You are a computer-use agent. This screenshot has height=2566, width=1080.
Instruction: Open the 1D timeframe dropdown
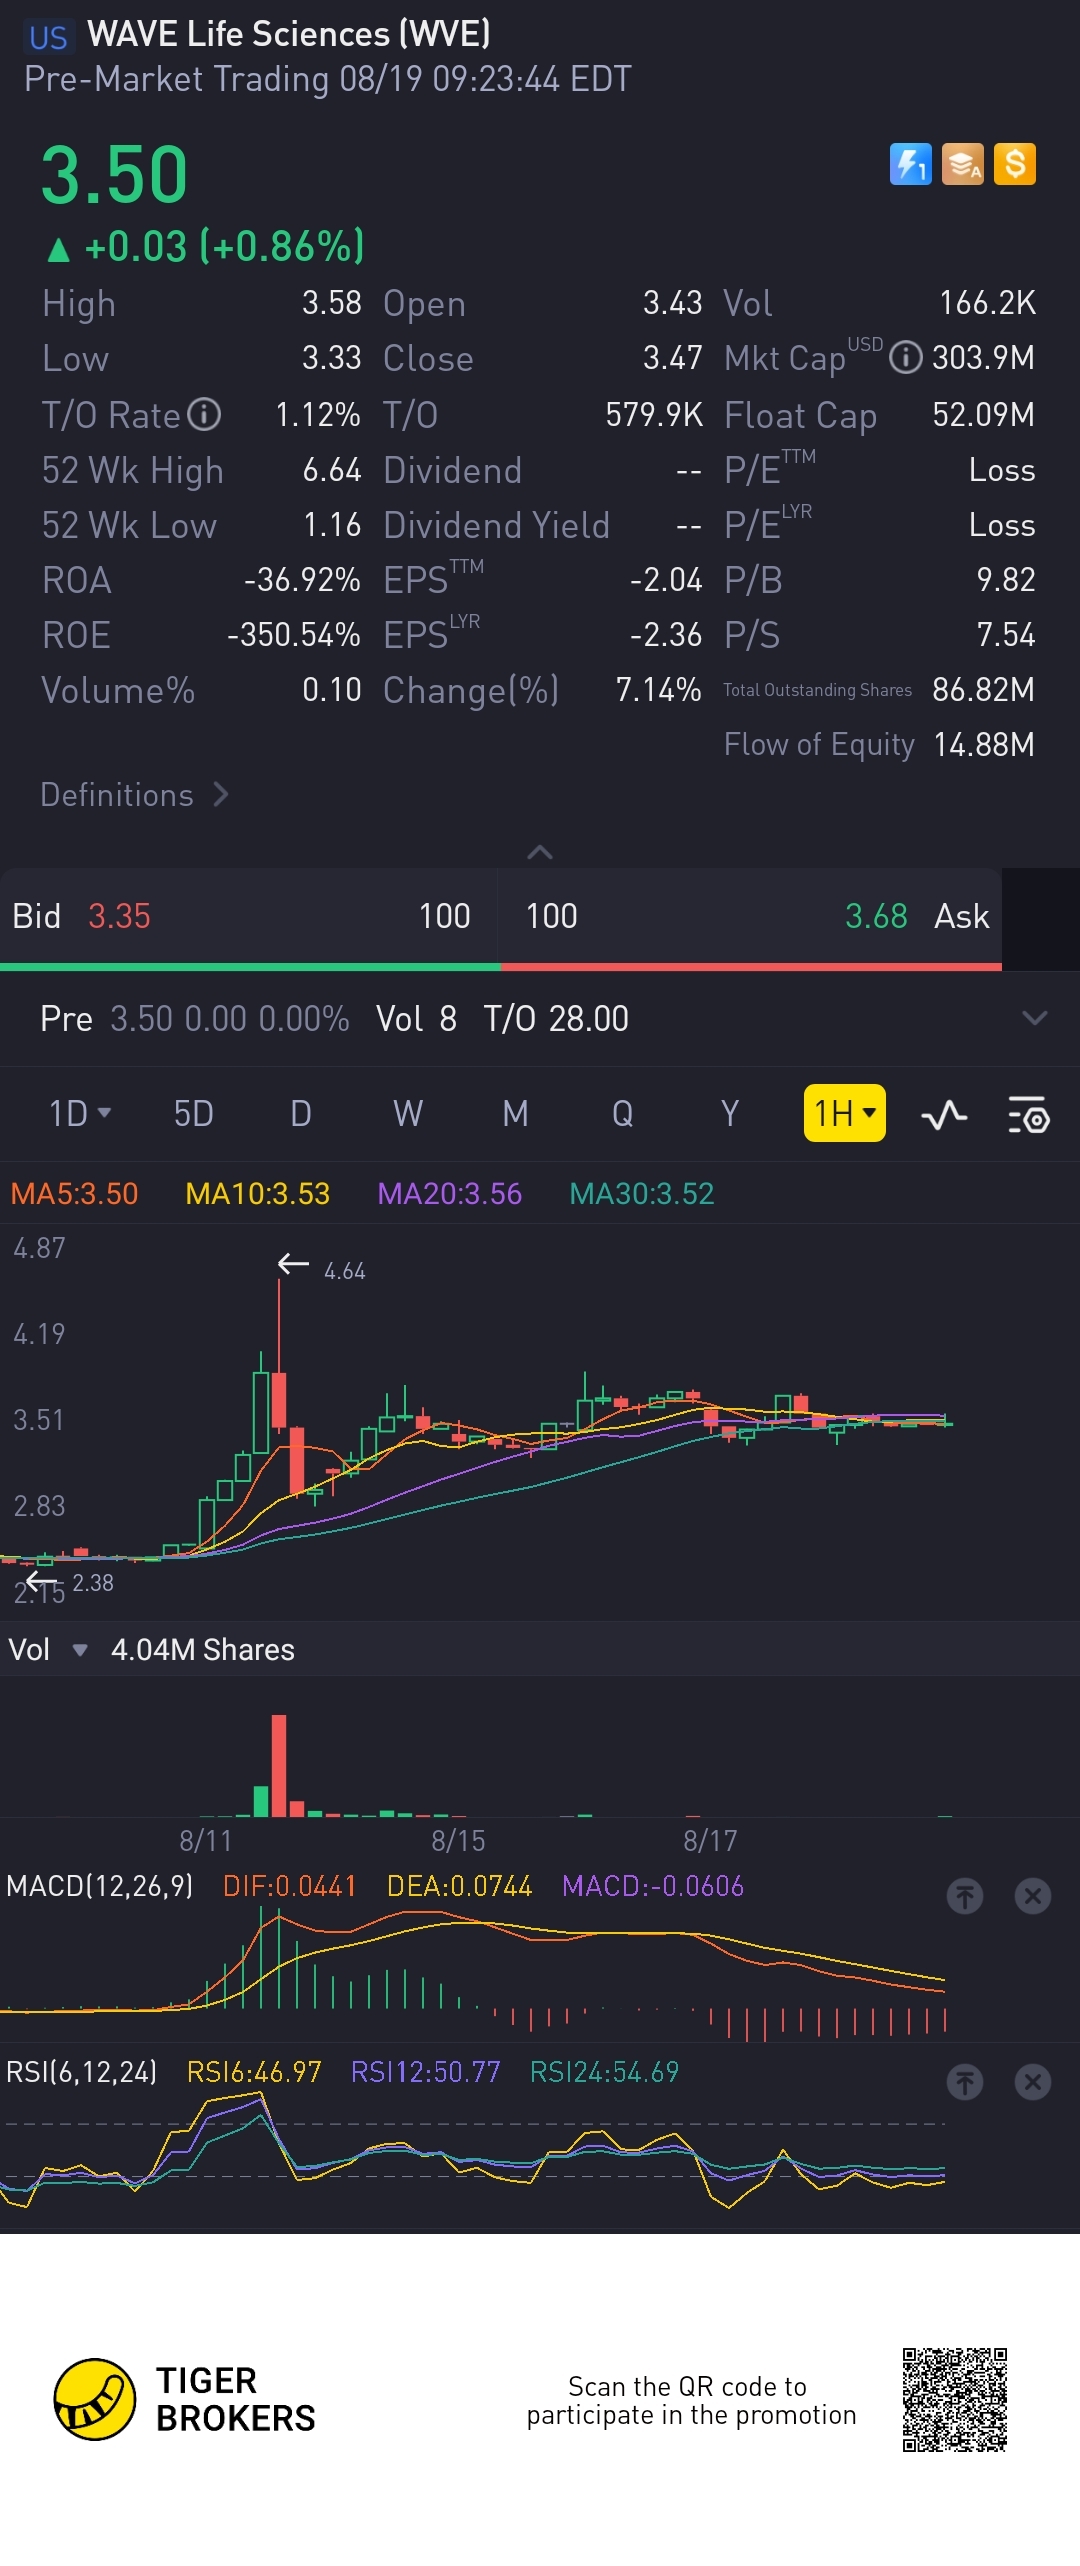click(79, 1113)
